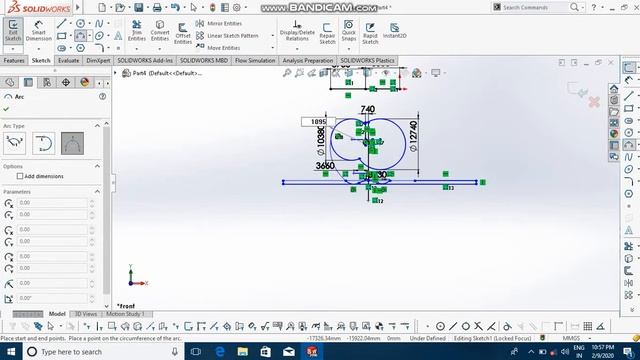Image resolution: width=640 pixels, height=360 pixels.
Task: Click the Repair Sketch tool
Action: (327, 33)
